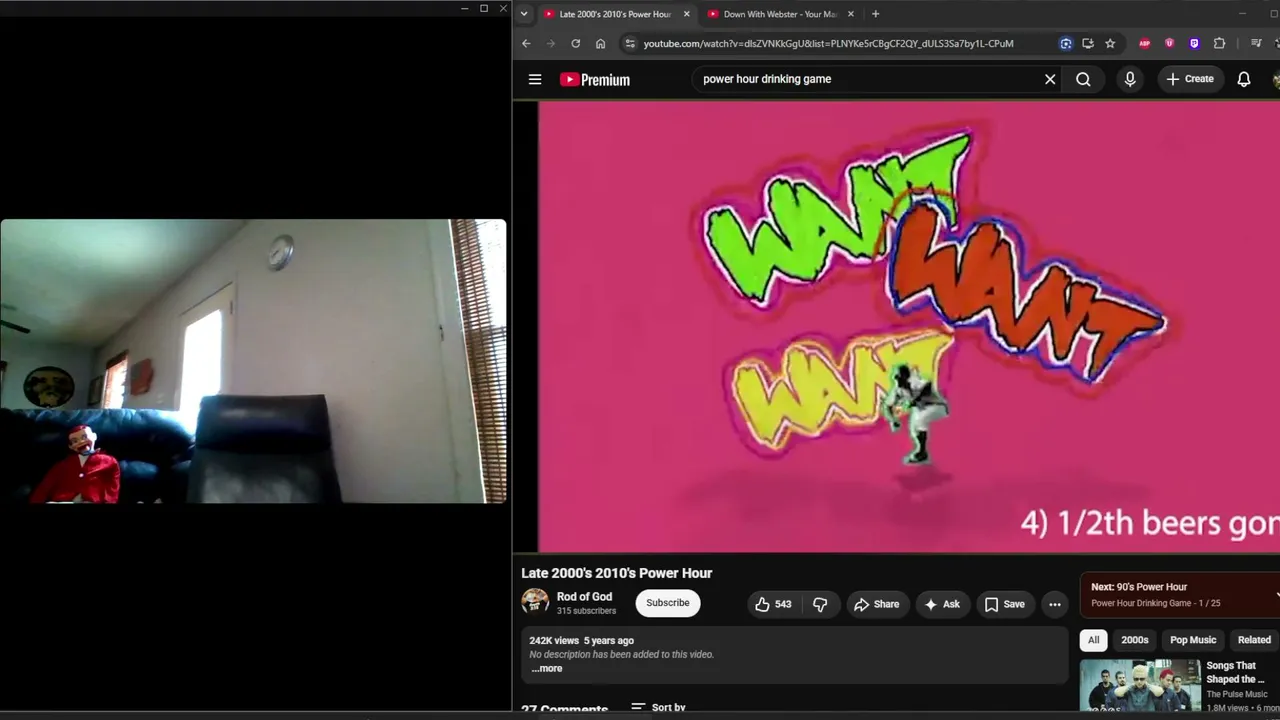Screen dimensions: 1280x720
Task: Click the video title Late 2000's 2010's Power Hour
Action: (x=617, y=573)
